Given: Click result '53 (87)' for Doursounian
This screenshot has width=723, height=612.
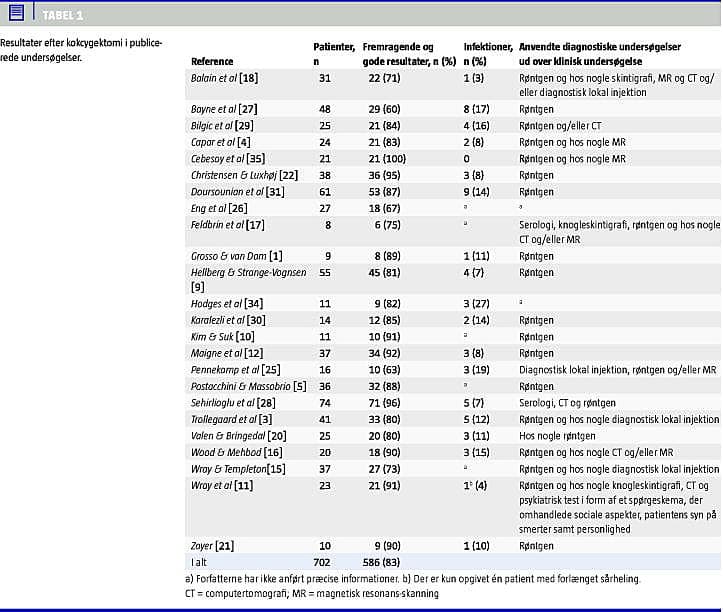Looking at the screenshot, I should pos(385,192).
